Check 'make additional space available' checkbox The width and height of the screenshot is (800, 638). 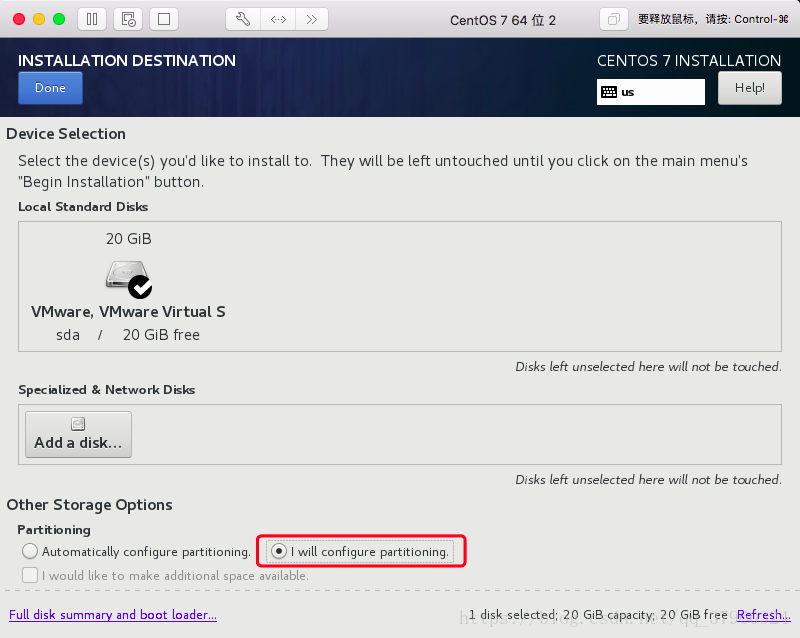[30, 575]
